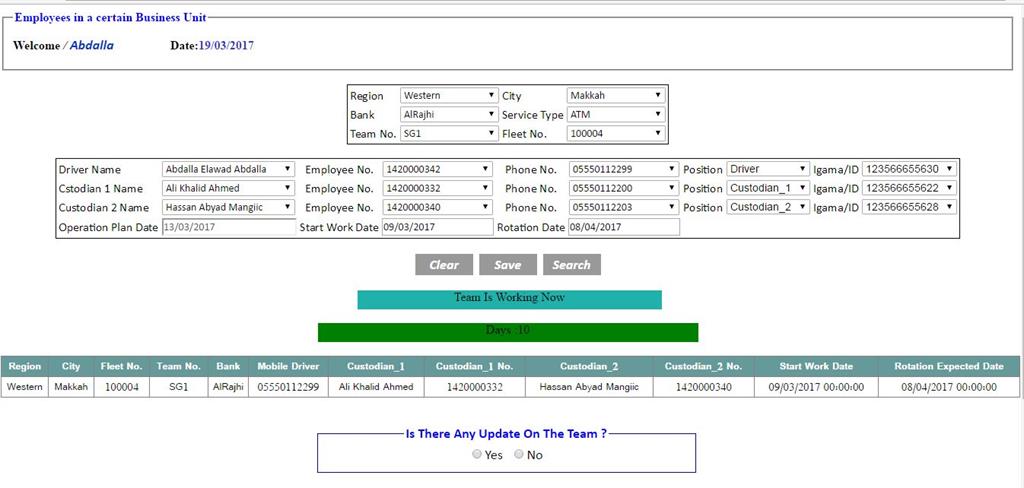Click the Start Work Date field
This screenshot has width=1024, height=488.
(438, 227)
